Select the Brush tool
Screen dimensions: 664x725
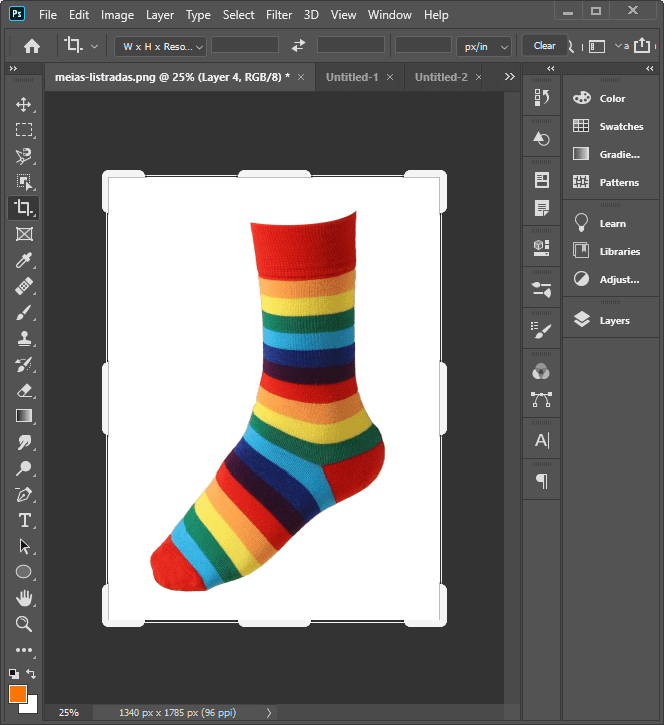tap(24, 313)
